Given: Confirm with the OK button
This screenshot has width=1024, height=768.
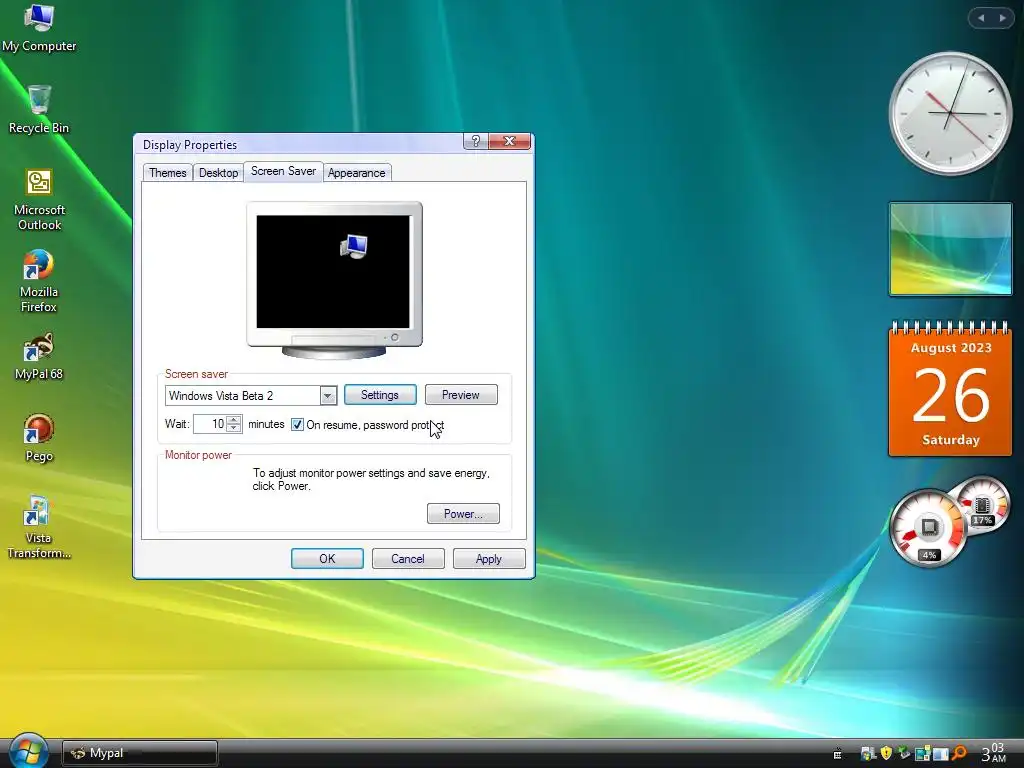Looking at the screenshot, I should (x=327, y=558).
